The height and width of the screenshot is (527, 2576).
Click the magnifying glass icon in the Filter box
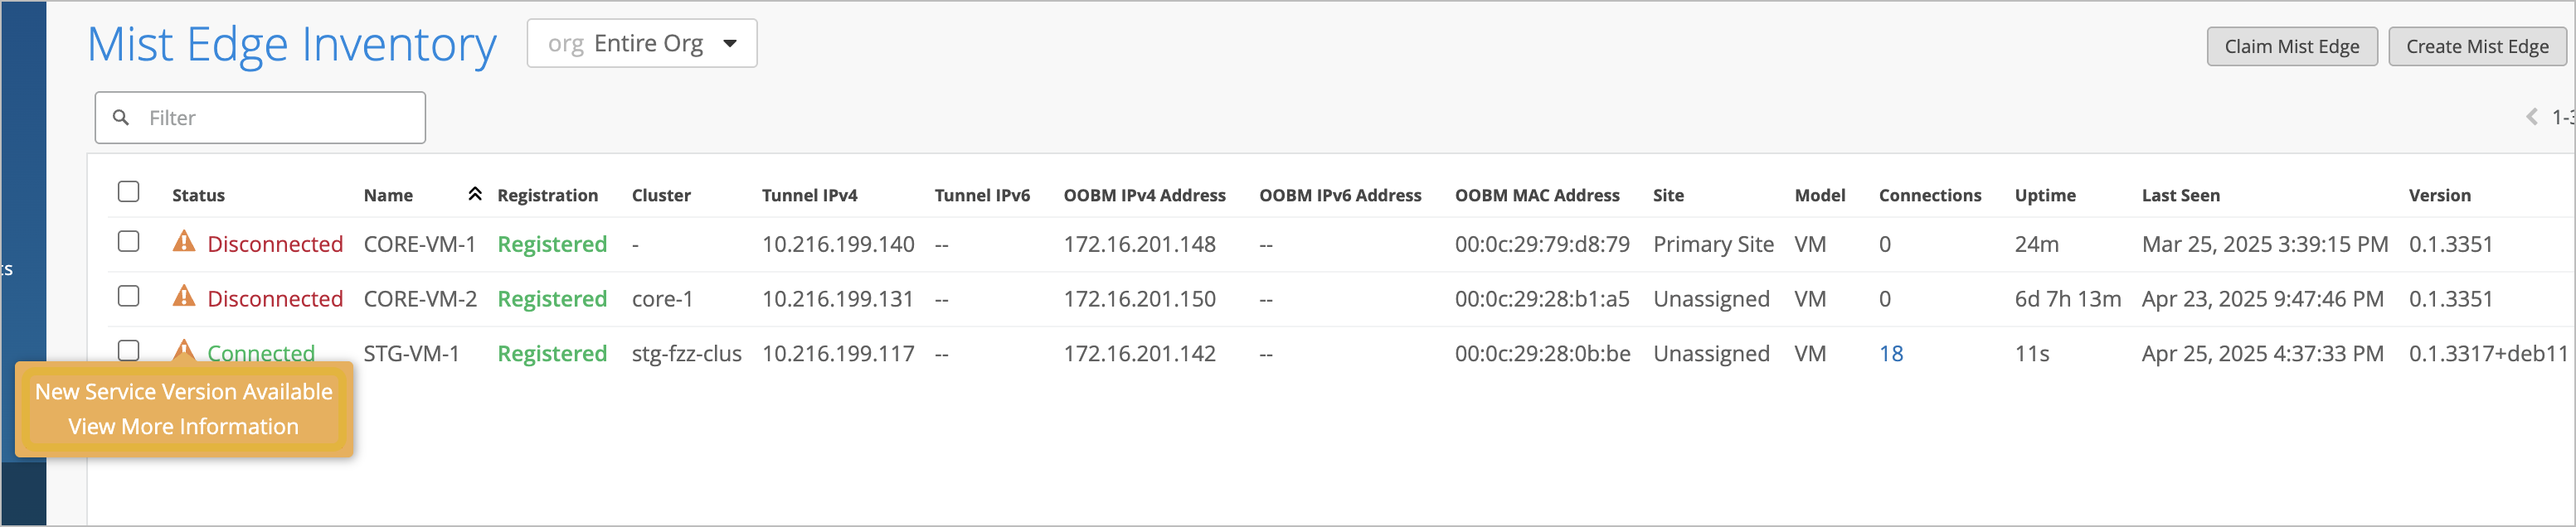(122, 117)
